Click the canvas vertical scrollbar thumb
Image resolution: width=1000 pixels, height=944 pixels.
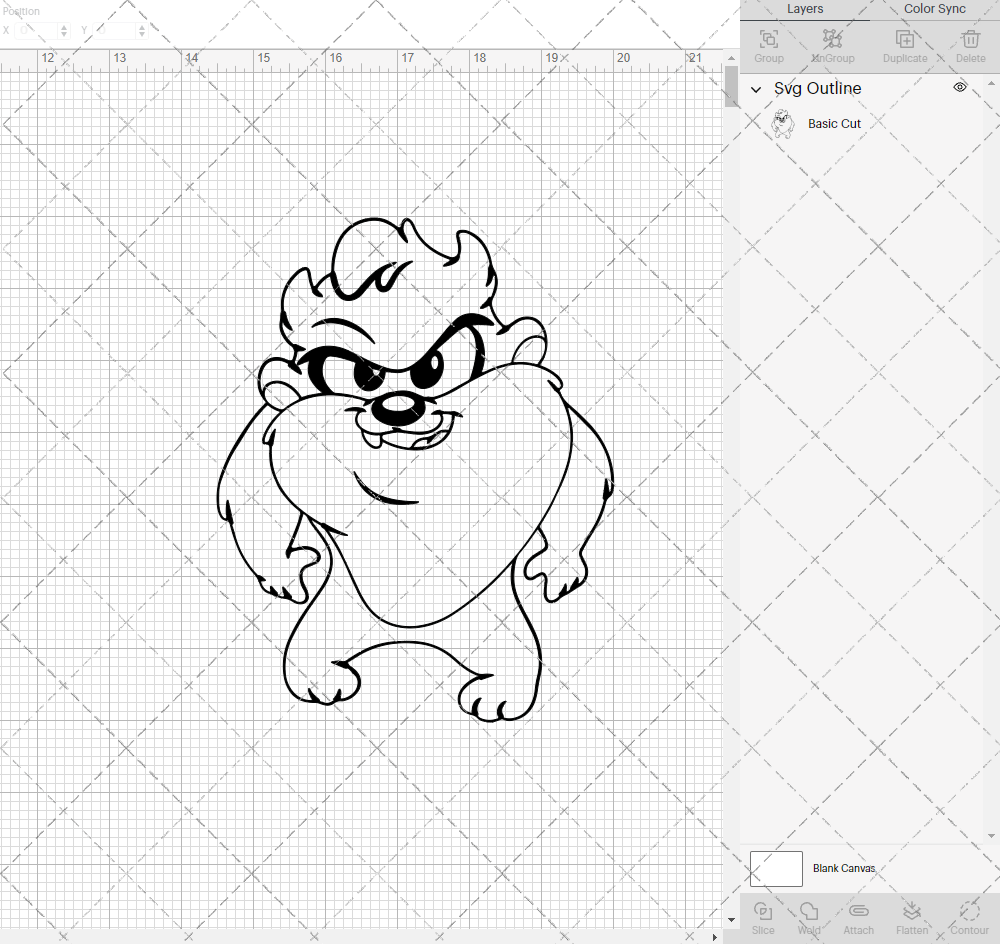coord(732,87)
